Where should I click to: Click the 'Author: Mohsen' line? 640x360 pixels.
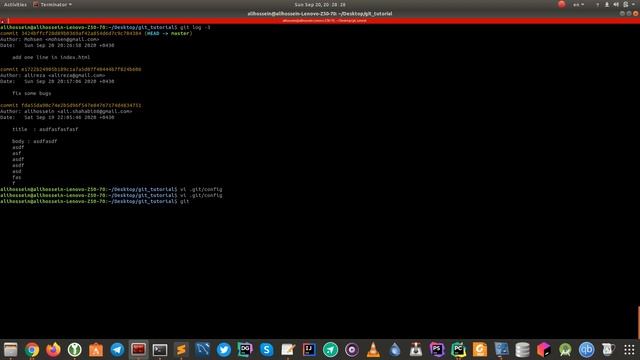49,40
